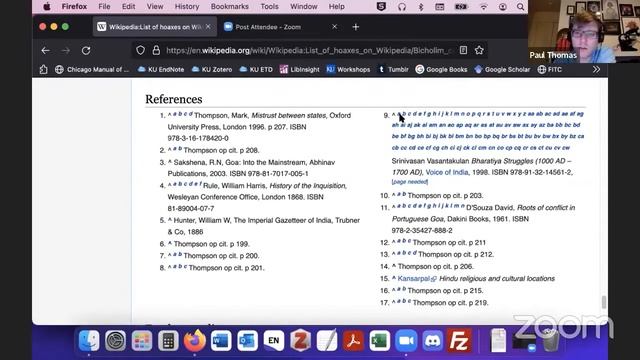
Task: Open the File menu
Action: click(104, 7)
